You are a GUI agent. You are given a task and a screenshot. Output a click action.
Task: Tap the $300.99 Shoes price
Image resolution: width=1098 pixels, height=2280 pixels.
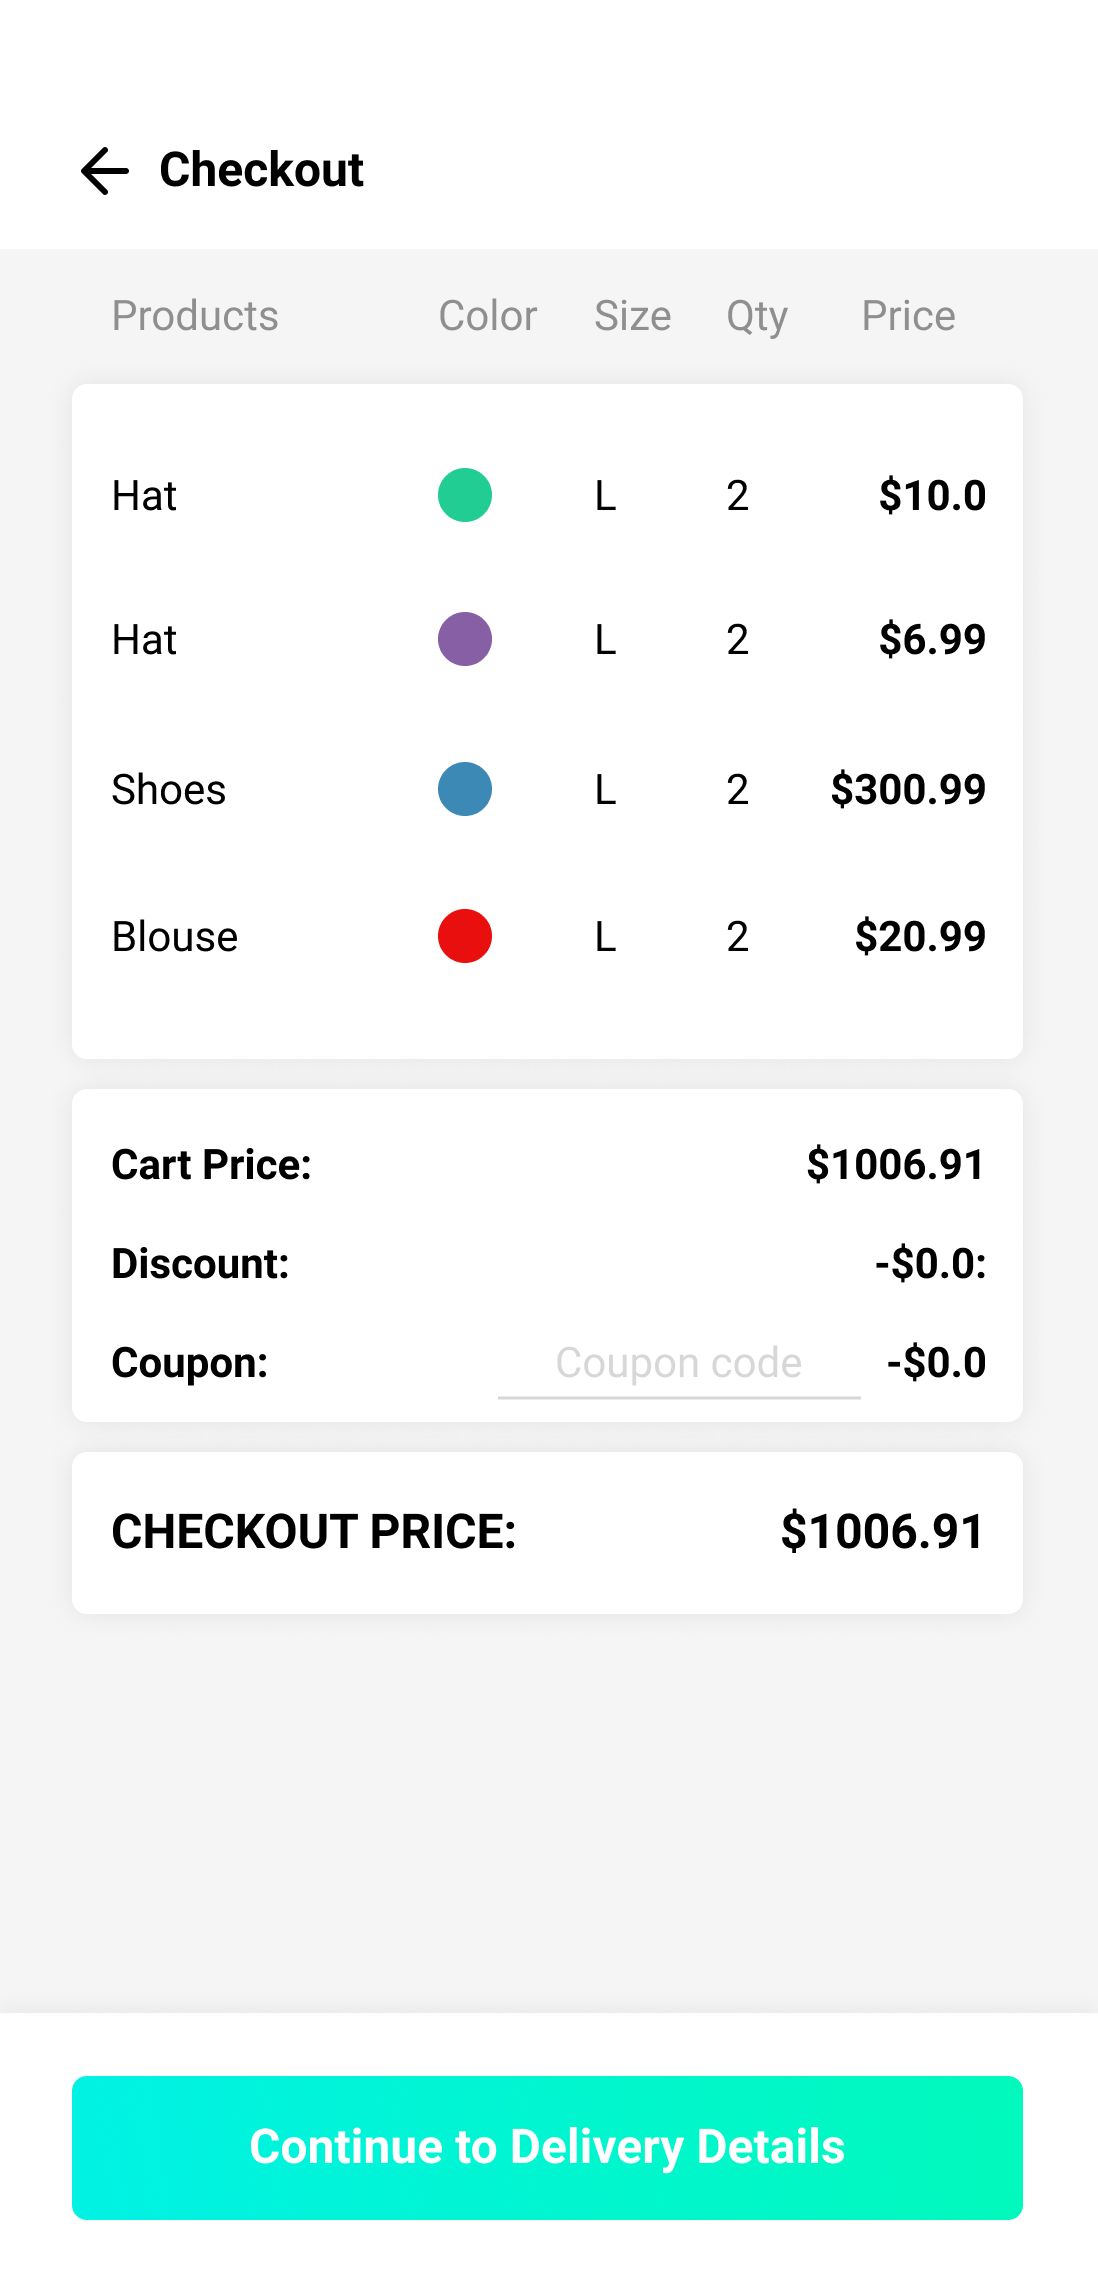[908, 789]
